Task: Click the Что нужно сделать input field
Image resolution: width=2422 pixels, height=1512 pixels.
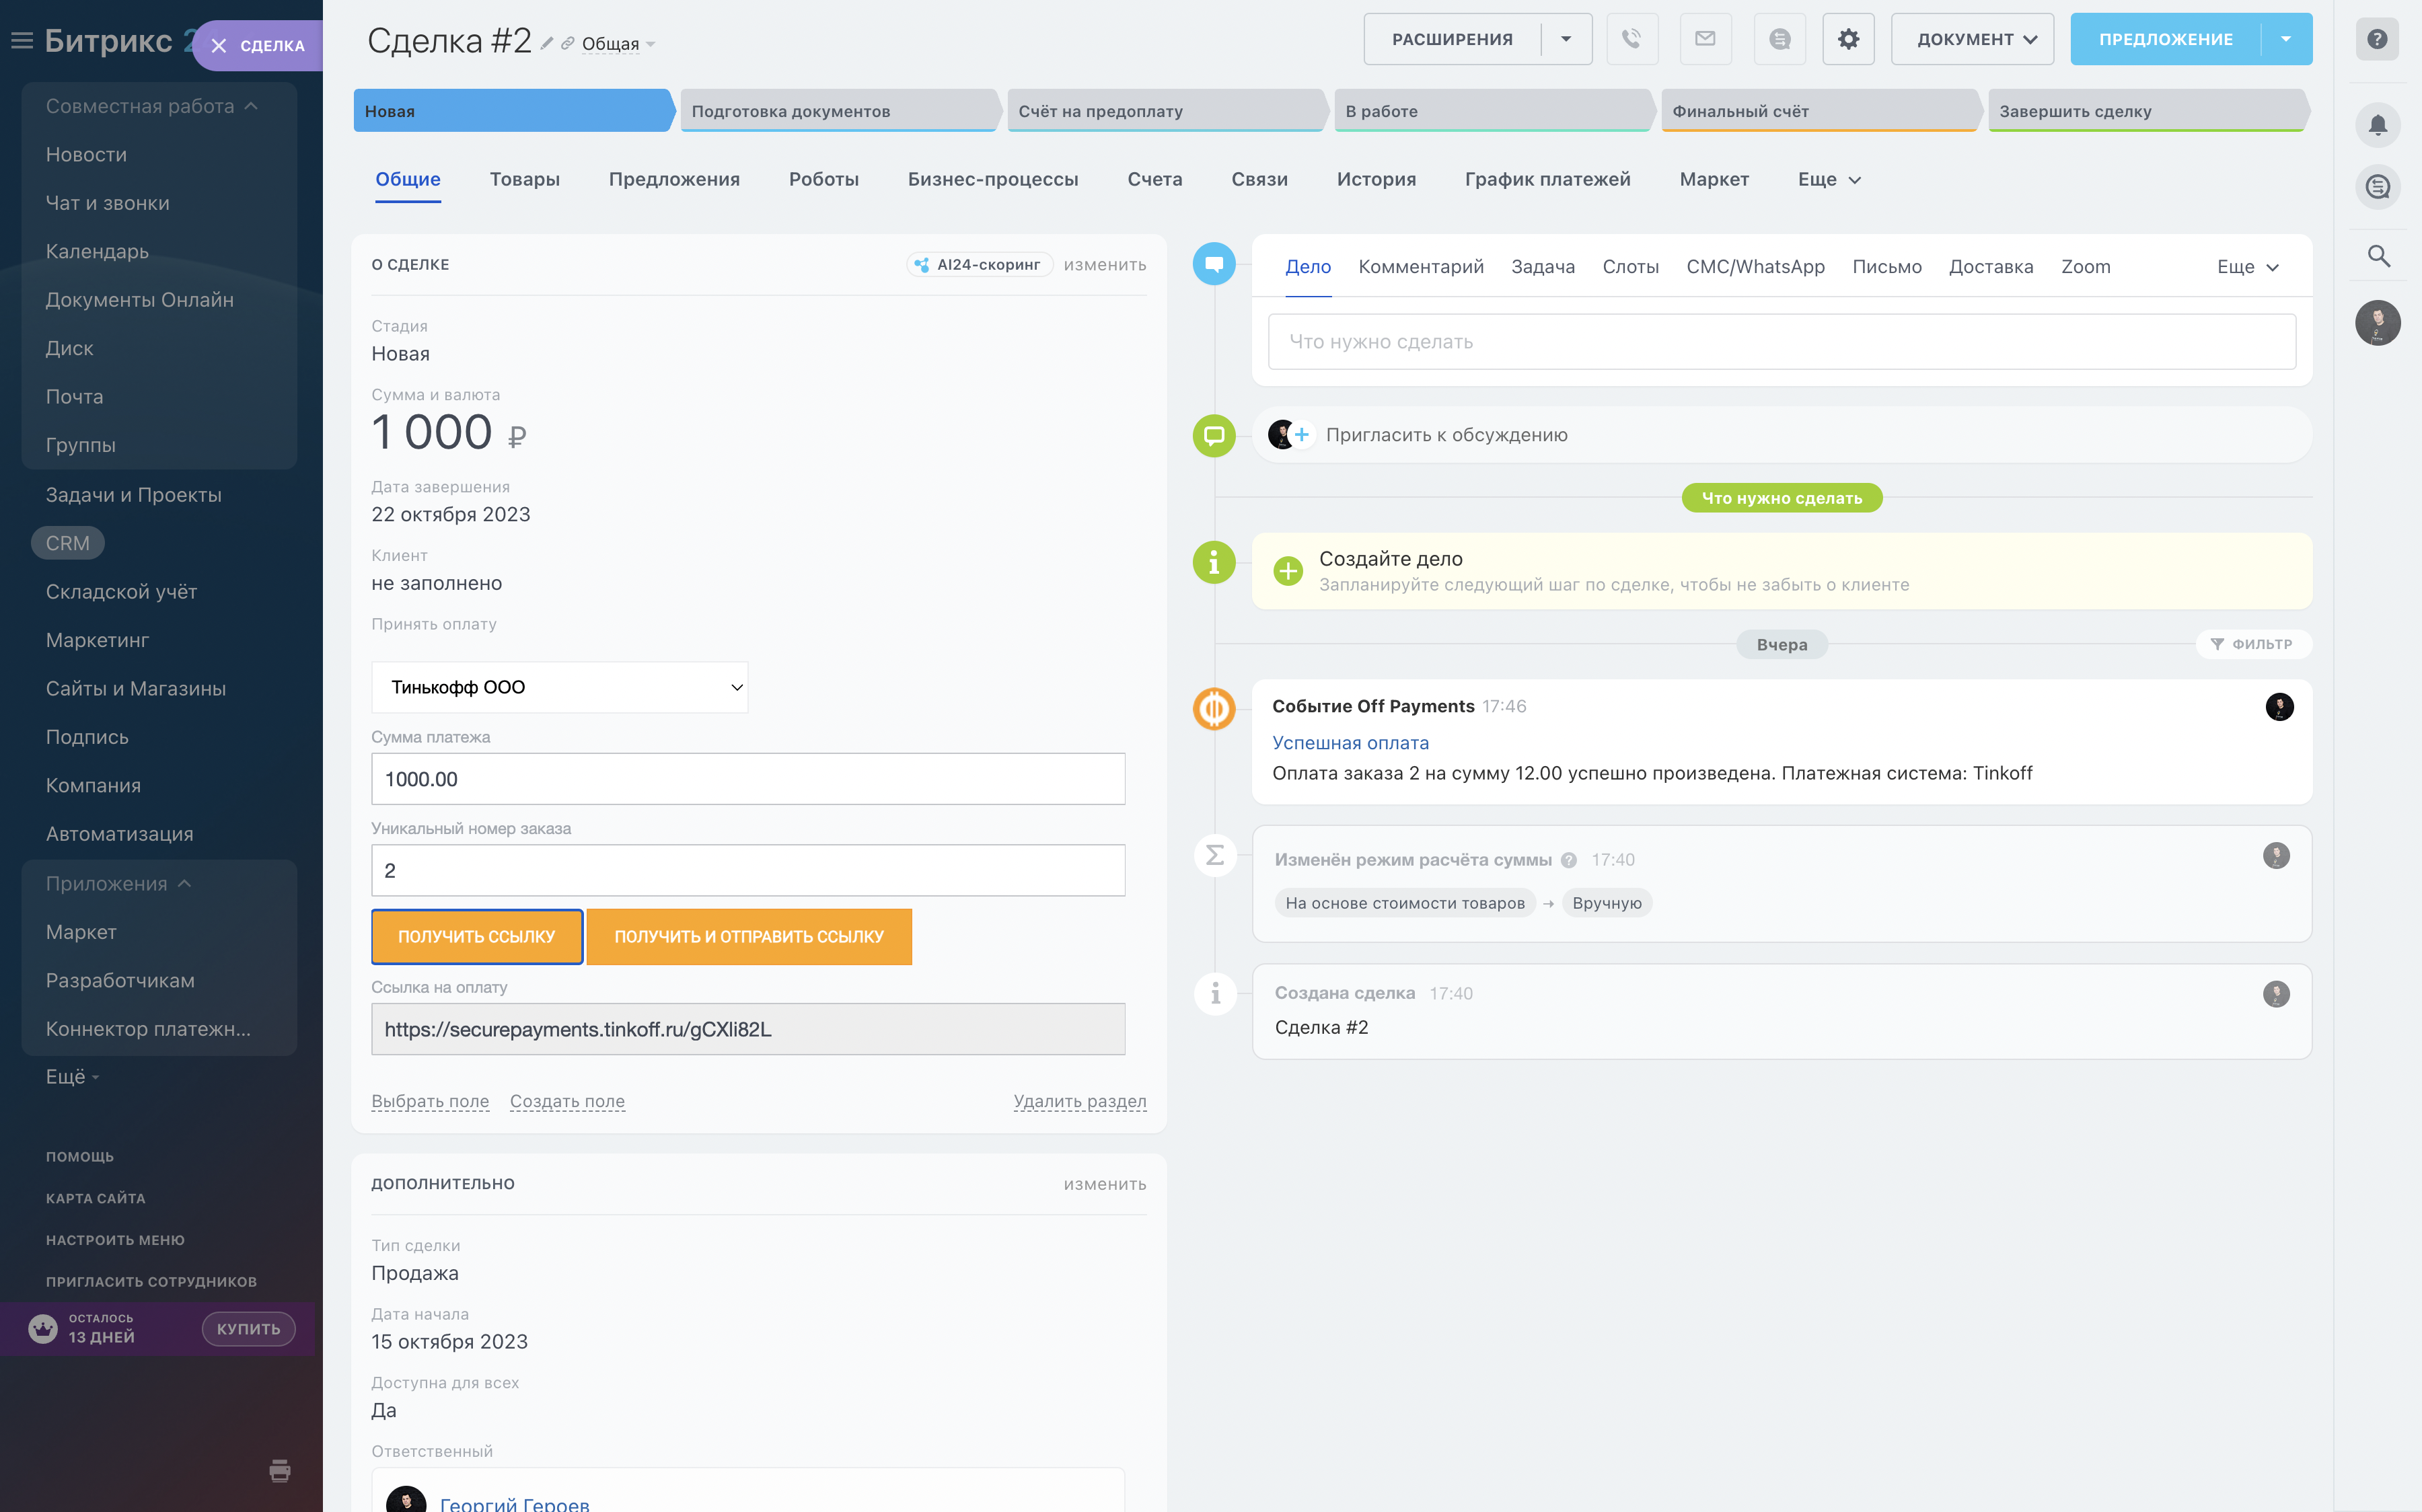Action: 1781,342
